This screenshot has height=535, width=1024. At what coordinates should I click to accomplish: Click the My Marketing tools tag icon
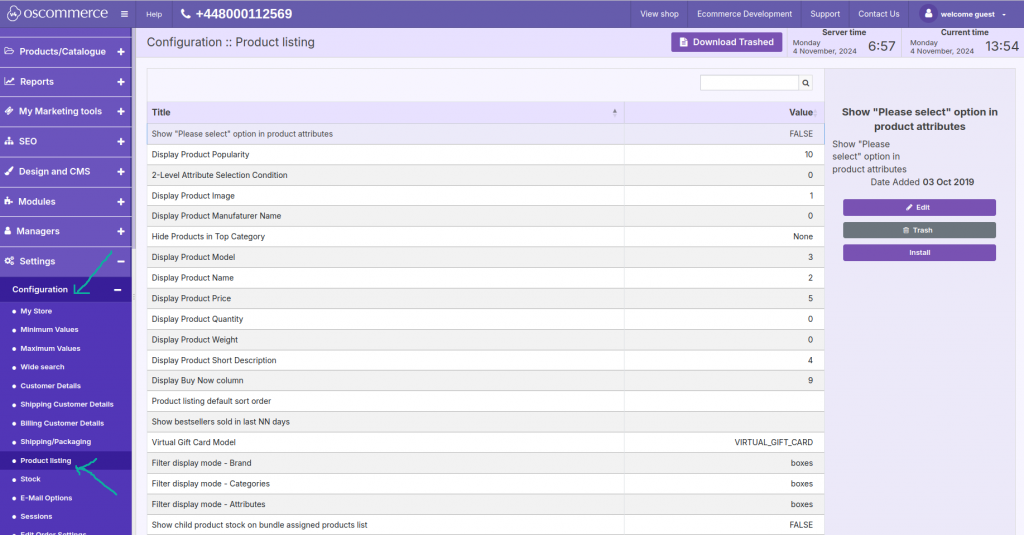click(8, 111)
